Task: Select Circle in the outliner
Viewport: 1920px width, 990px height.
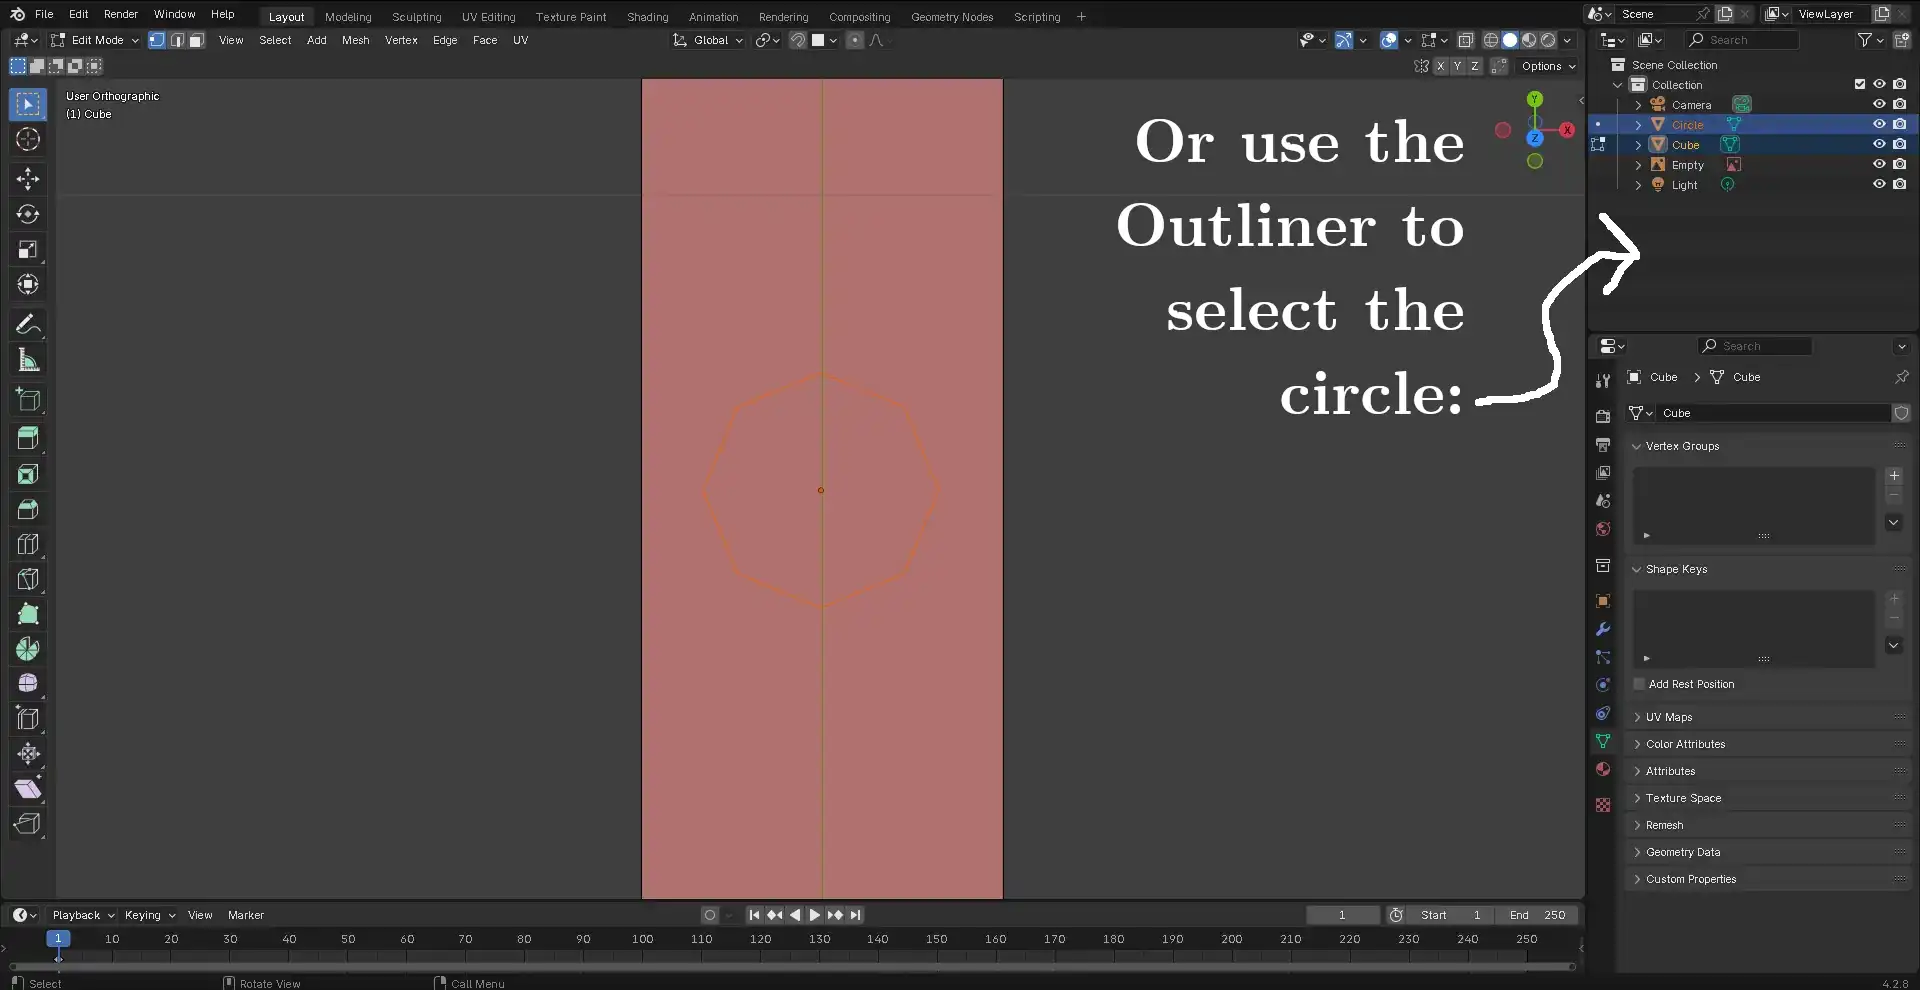Action: tap(1687, 125)
